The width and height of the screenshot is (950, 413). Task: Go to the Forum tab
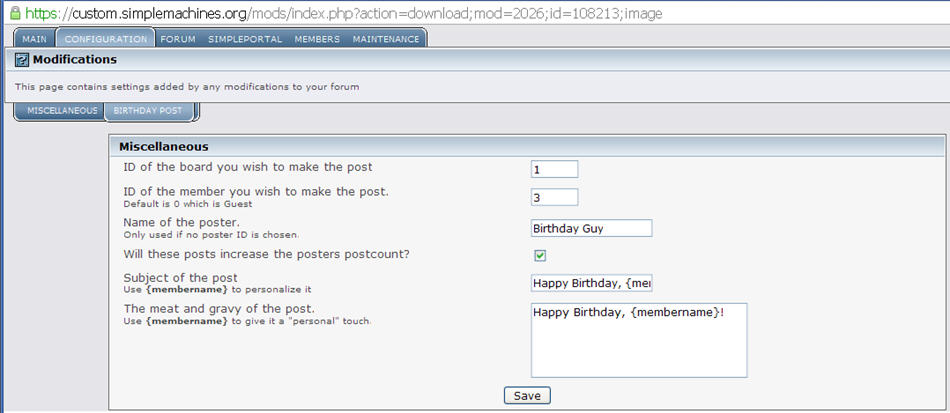point(178,39)
